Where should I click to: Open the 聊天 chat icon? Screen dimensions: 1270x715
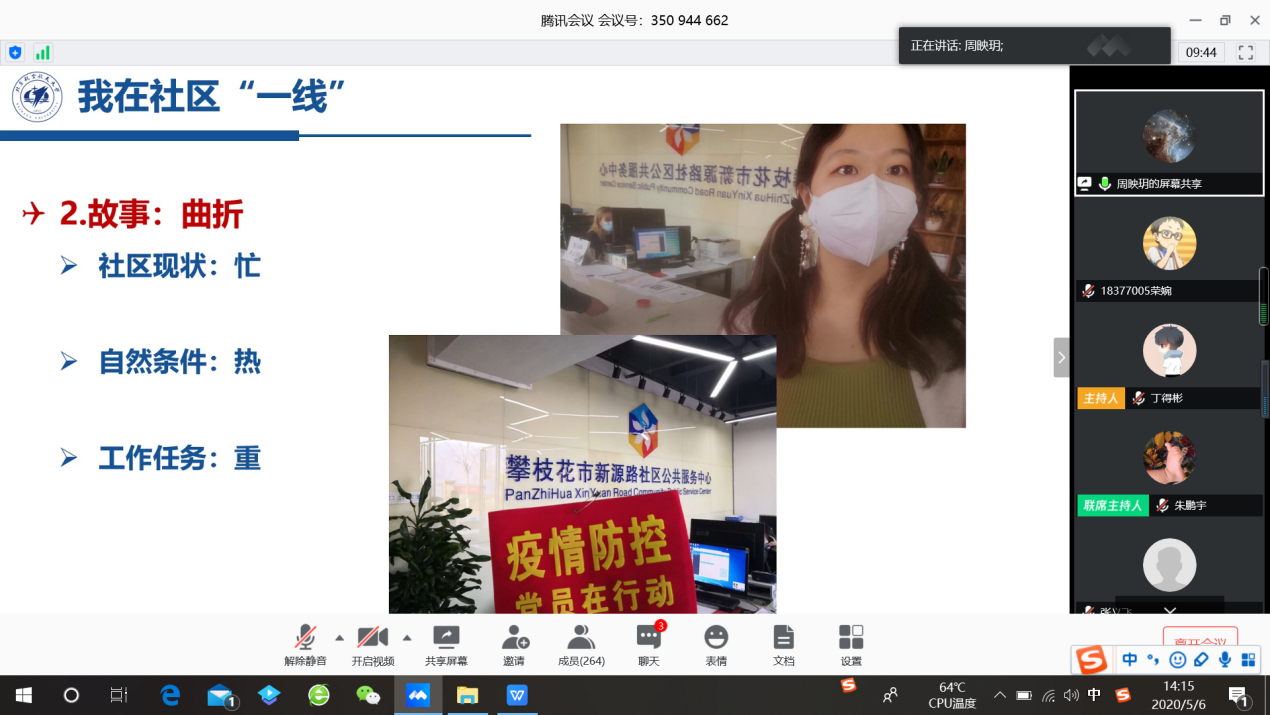coord(649,643)
